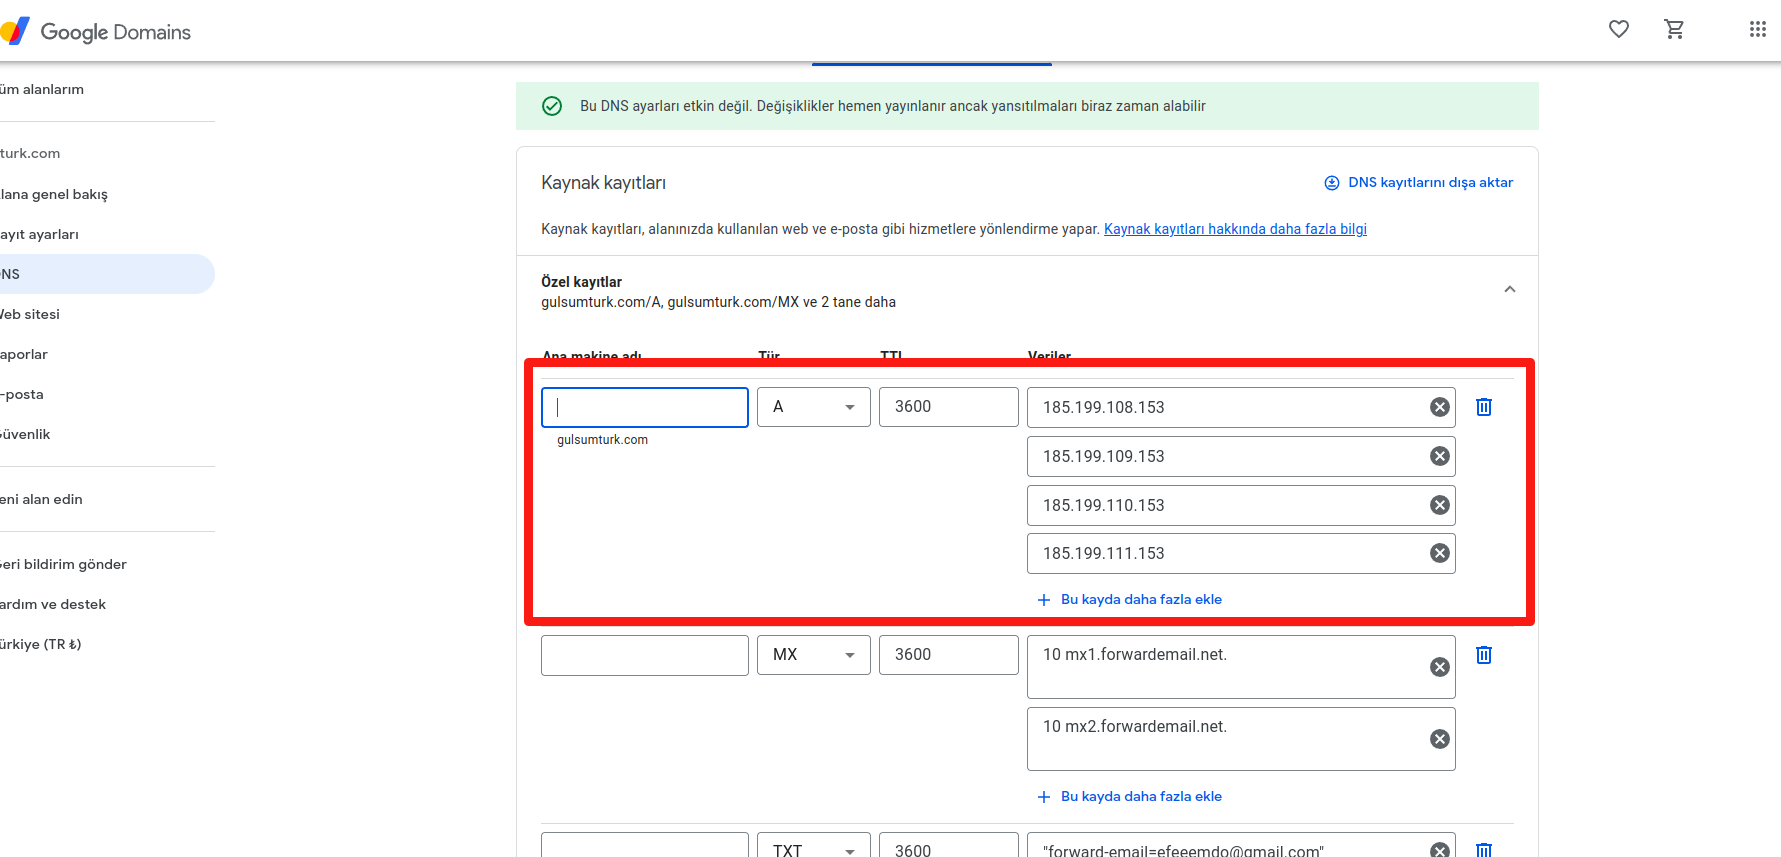Open the bildirim gönder sidebar item
The width and height of the screenshot is (1781, 857).
click(63, 564)
